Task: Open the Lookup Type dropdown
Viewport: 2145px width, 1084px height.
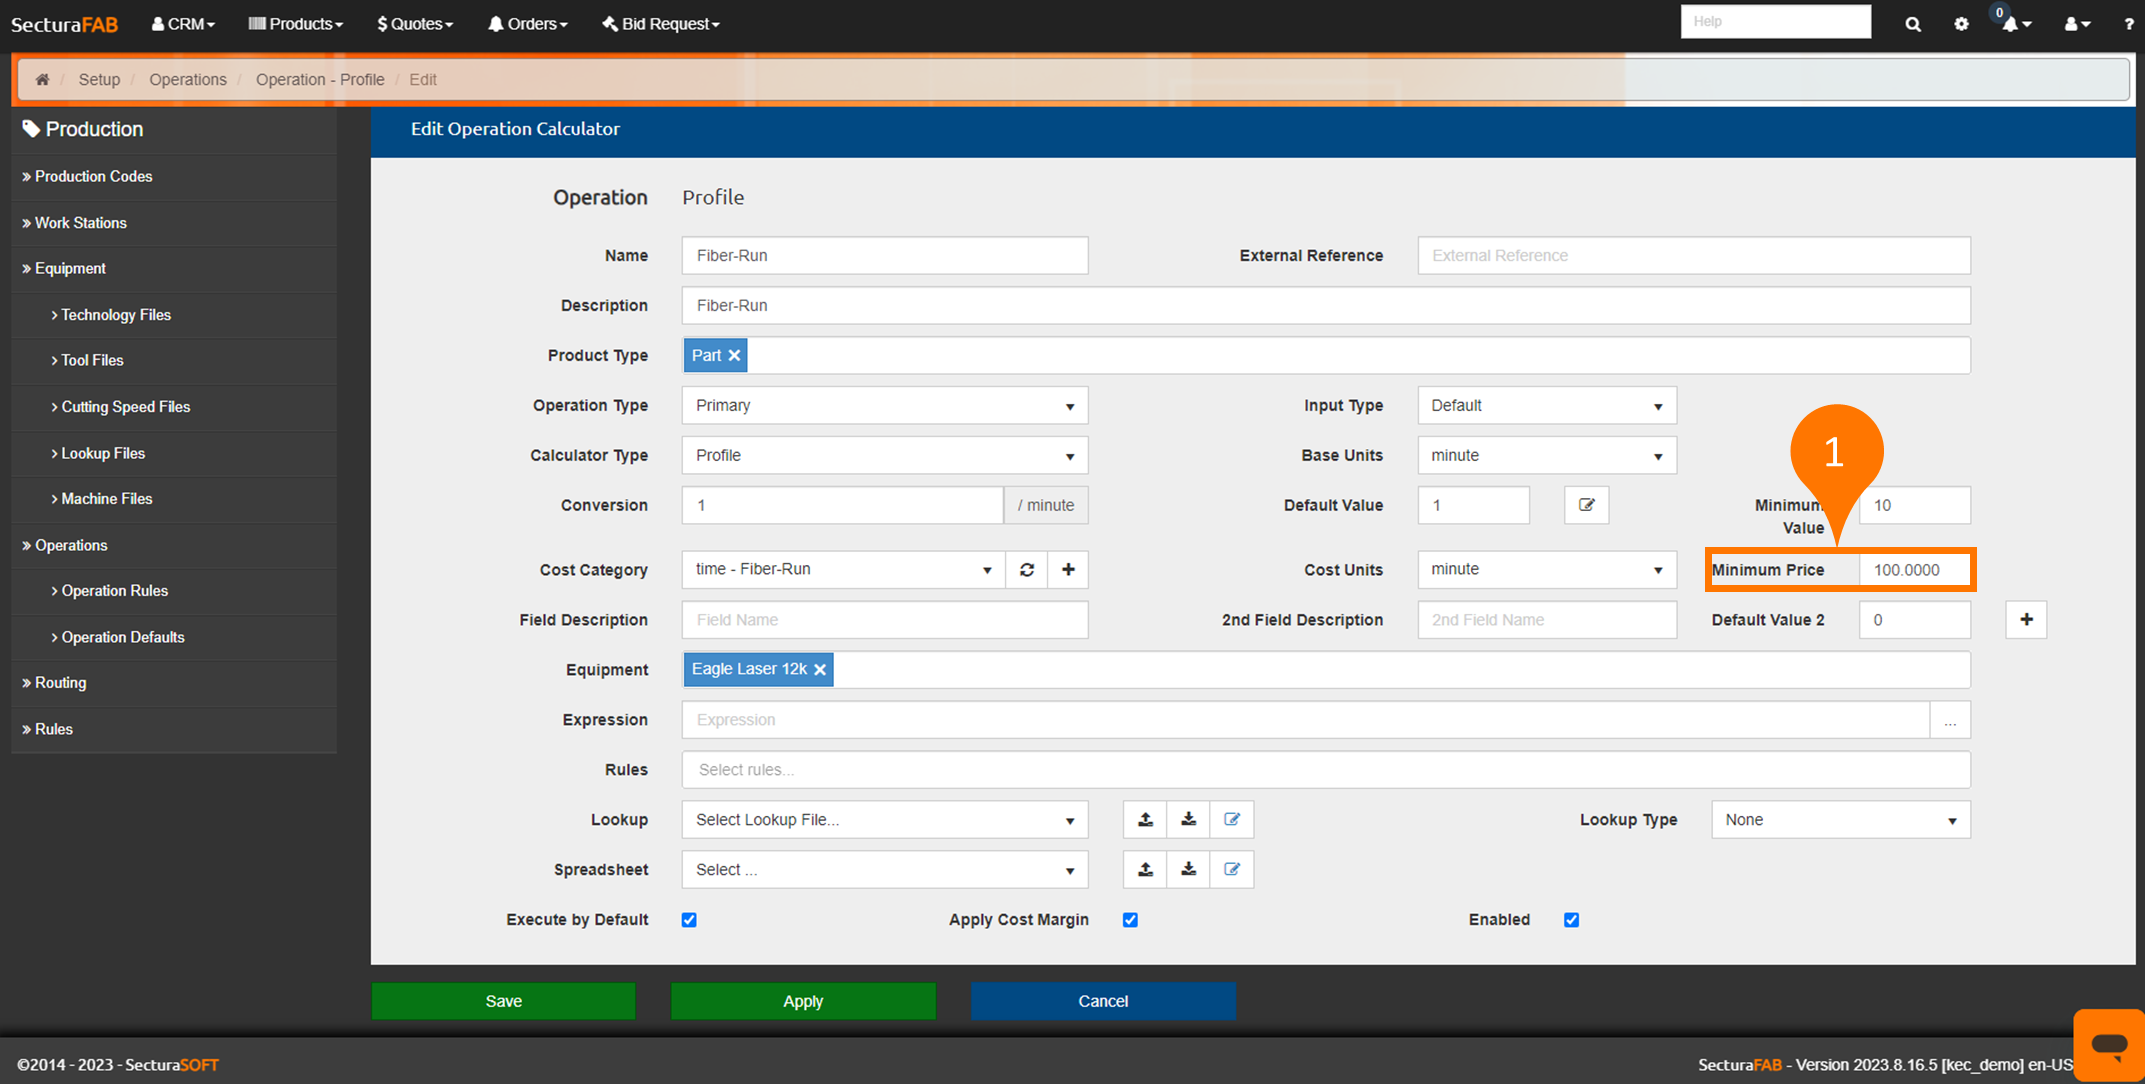Action: point(1840,820)
